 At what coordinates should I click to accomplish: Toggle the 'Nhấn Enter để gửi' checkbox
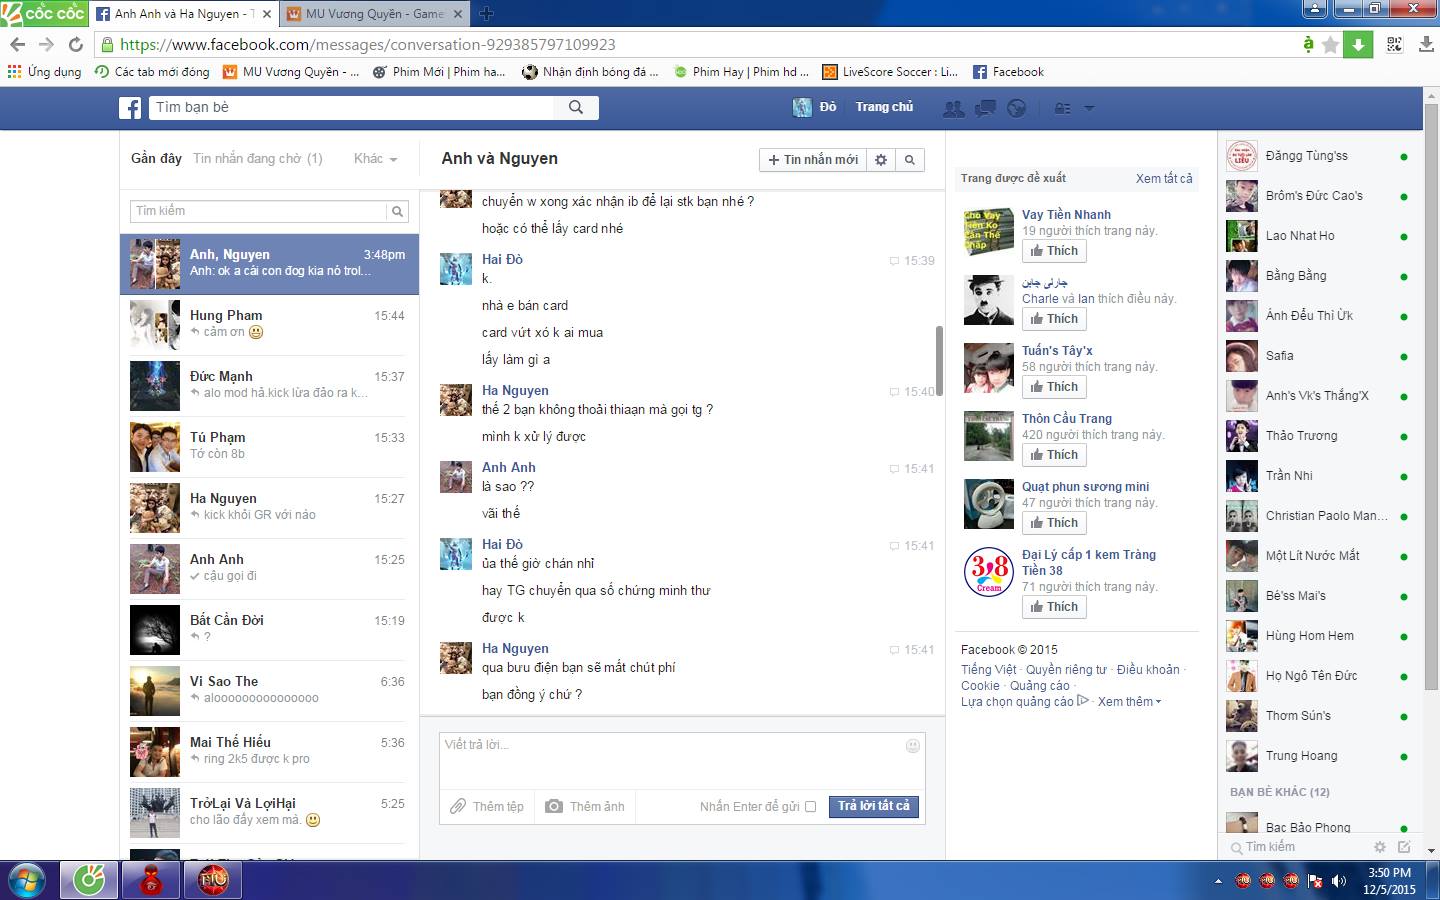tap(810, 807)
